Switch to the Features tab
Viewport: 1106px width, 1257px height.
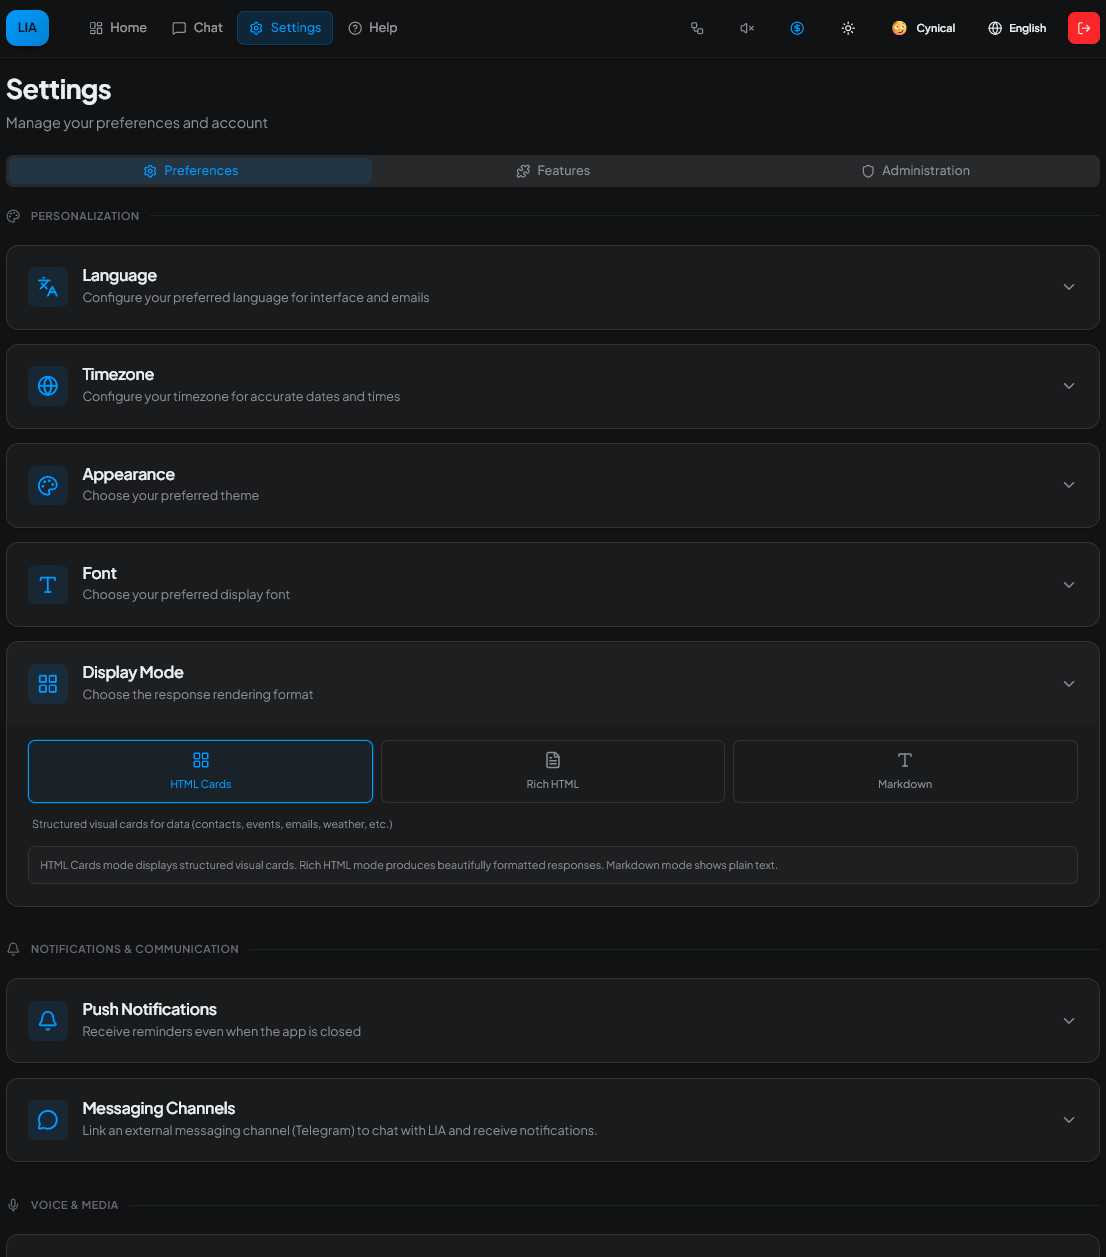click(x=553, y=171)
